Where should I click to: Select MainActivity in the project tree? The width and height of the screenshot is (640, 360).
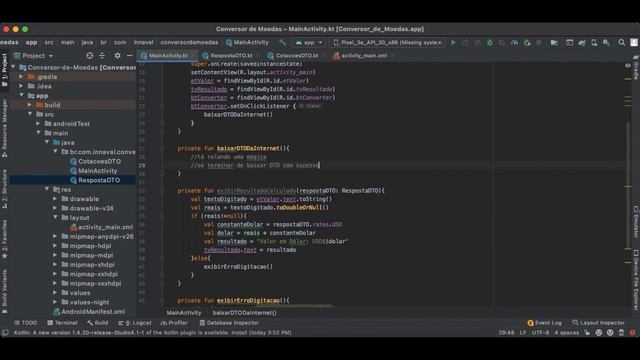[98, 171]
